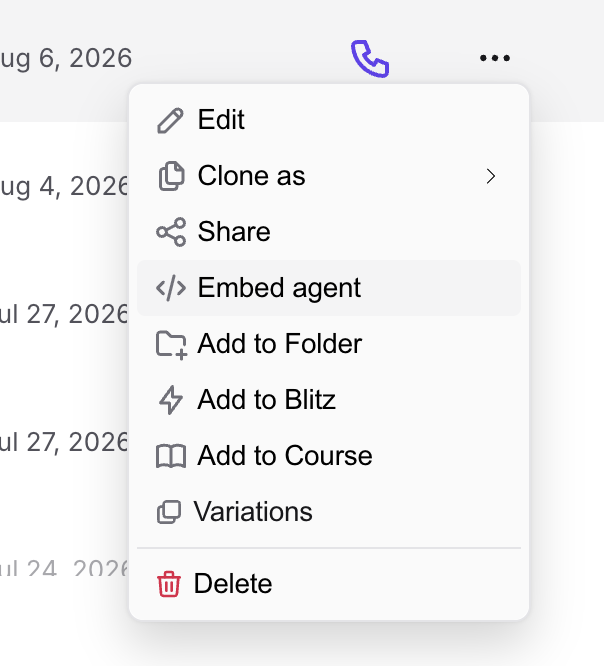The image size is (604, 666).
Task: Click the Share nodes icon
Action: [171, 232]
